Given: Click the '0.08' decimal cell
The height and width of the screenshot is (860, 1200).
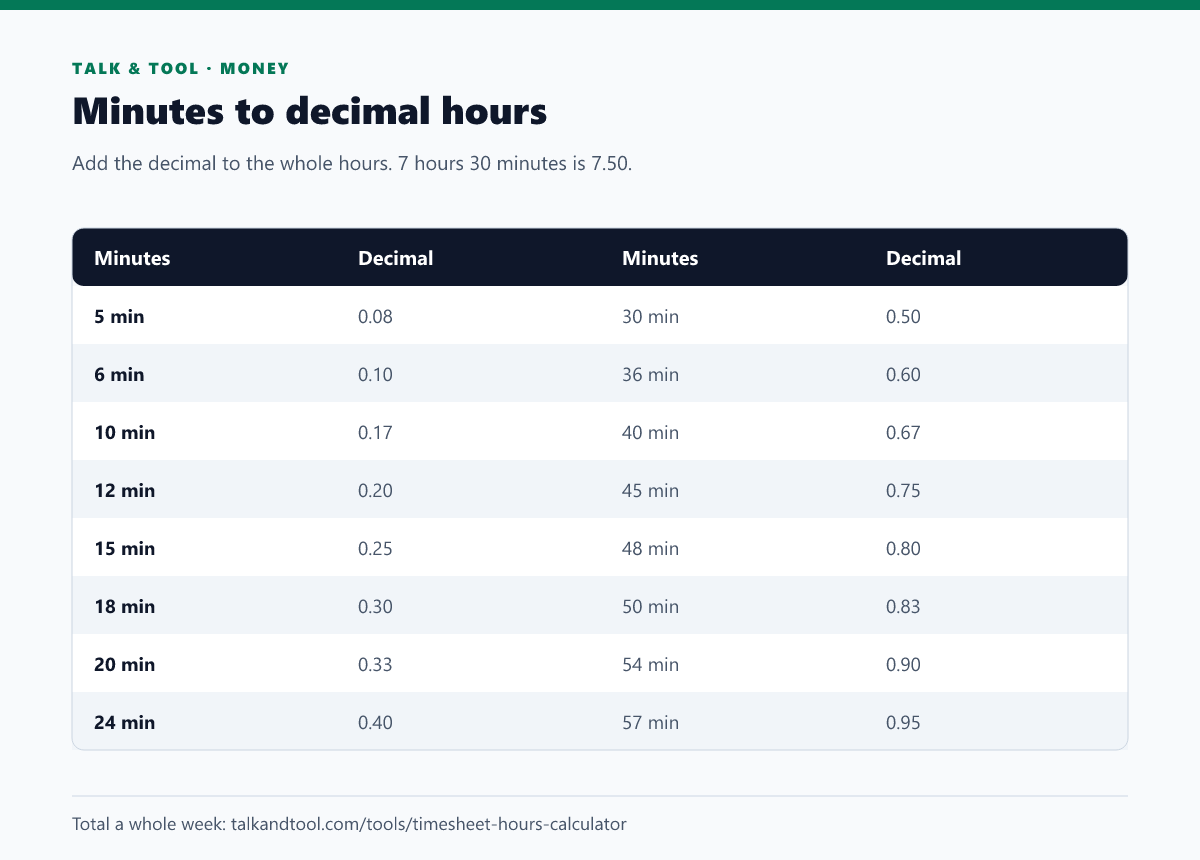Looking at the screenshot, I should click(x=376, y=317).
